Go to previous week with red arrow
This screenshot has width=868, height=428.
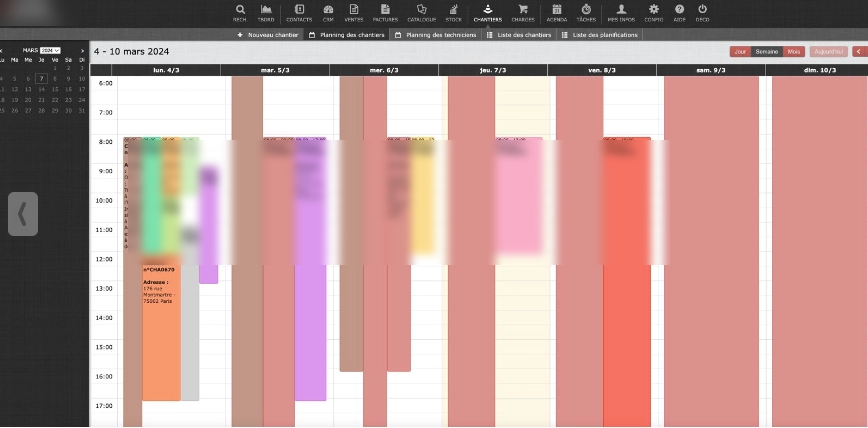click(x=860, y=51)
